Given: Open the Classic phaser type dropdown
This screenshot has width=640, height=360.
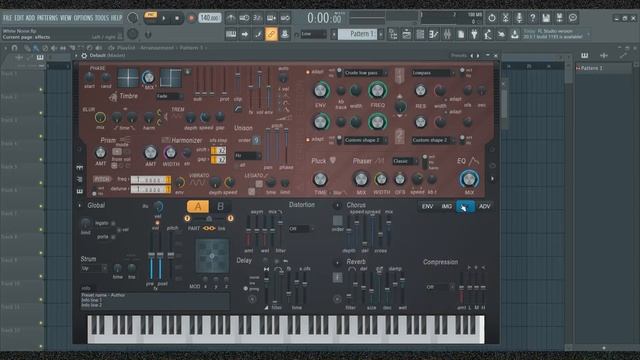Looking at the screenshot, I should (404, 161).
